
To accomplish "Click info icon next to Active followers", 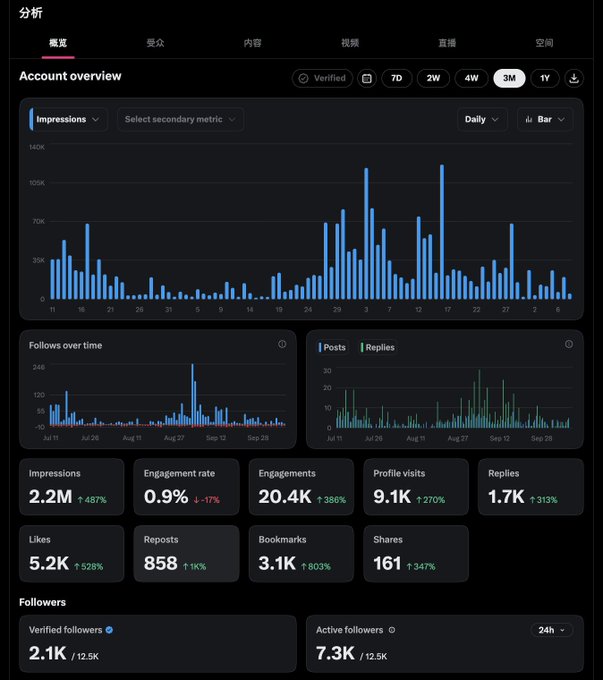I will 392,630.
